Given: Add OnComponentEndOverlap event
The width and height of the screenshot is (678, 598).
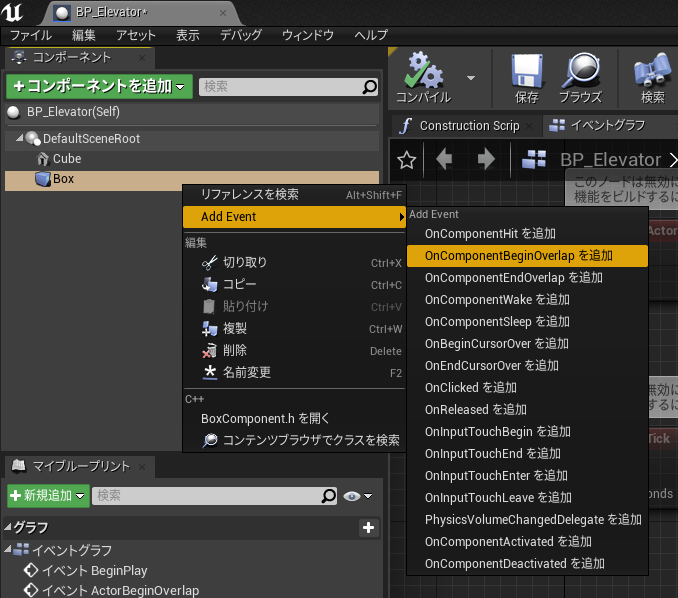Looking at the screenshot, I should [x=528, y=278].
